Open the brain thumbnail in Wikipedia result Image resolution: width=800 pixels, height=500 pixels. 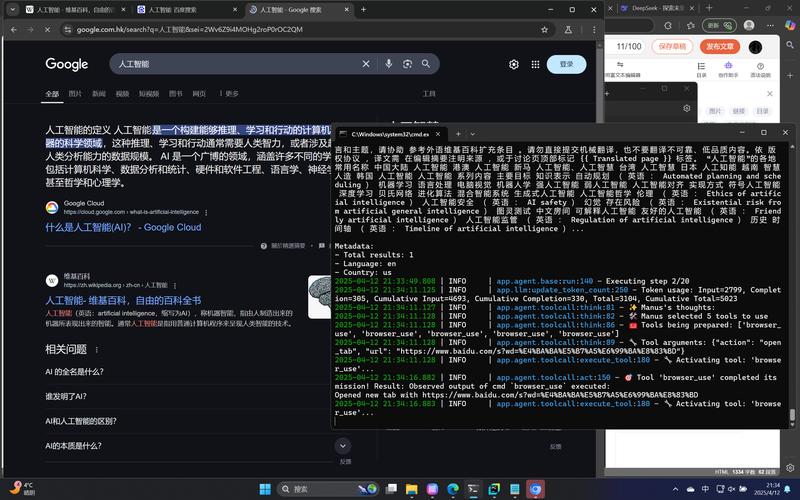pos(320,297)
